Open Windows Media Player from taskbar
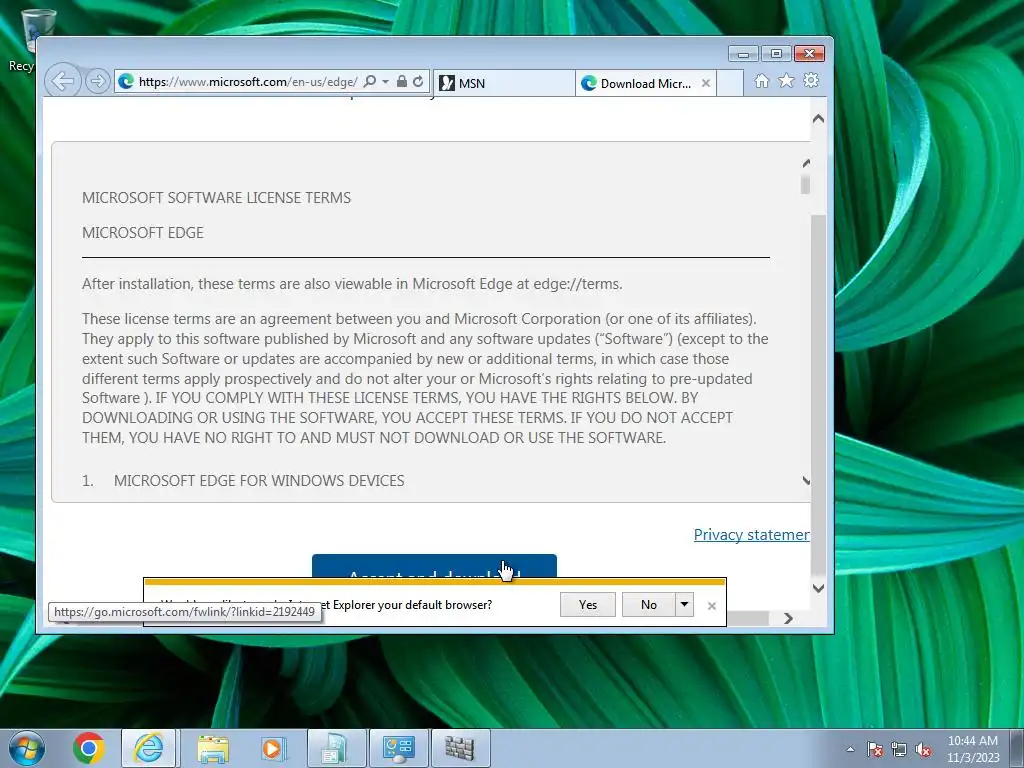1024x768 pixels. click(274, 748)
